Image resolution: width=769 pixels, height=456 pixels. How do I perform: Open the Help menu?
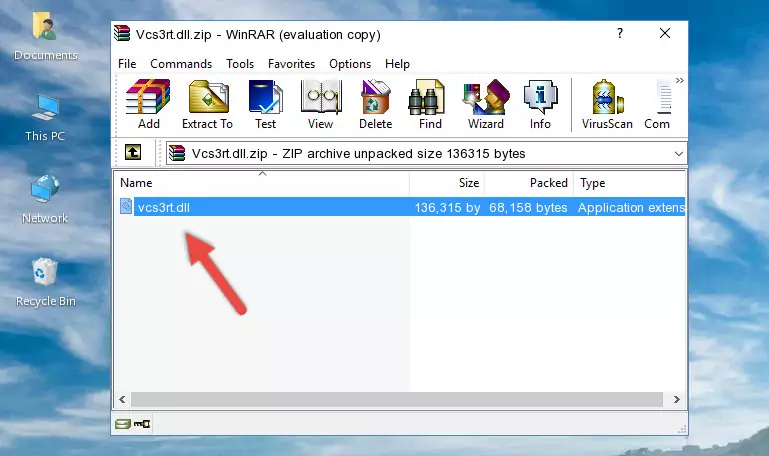[x=397, y=64]
